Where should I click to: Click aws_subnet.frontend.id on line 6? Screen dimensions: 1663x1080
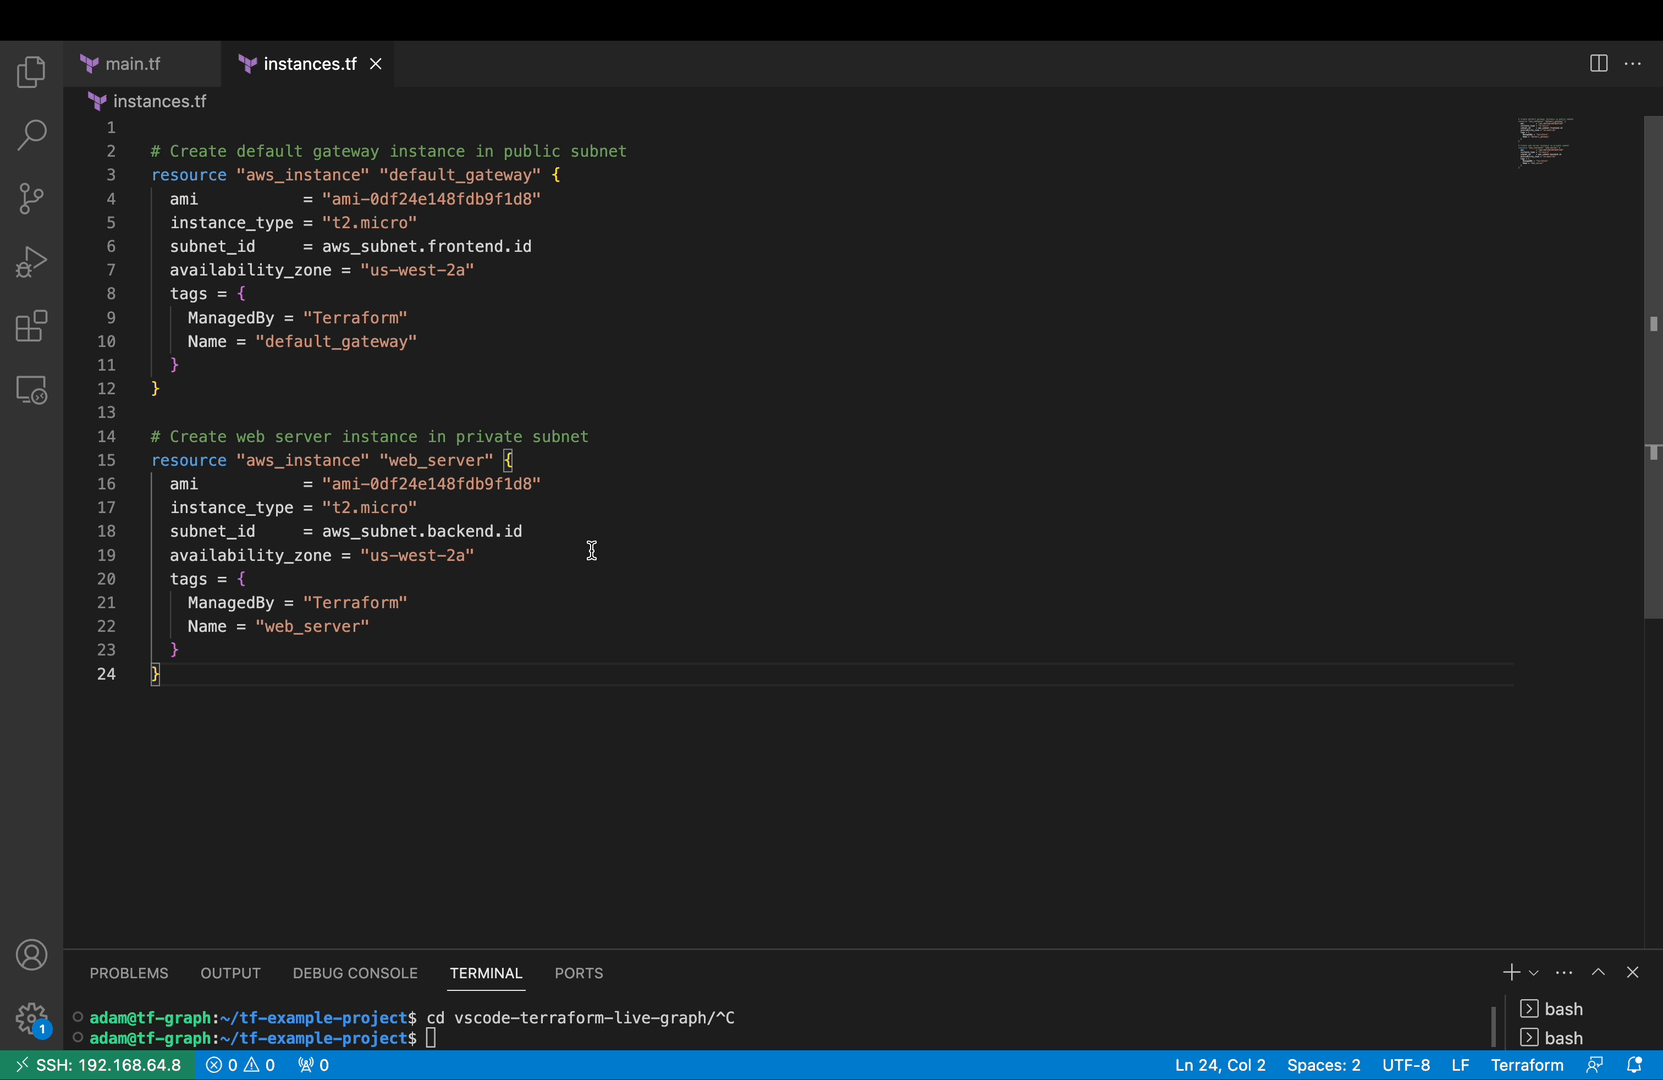(x=426, y=246)
